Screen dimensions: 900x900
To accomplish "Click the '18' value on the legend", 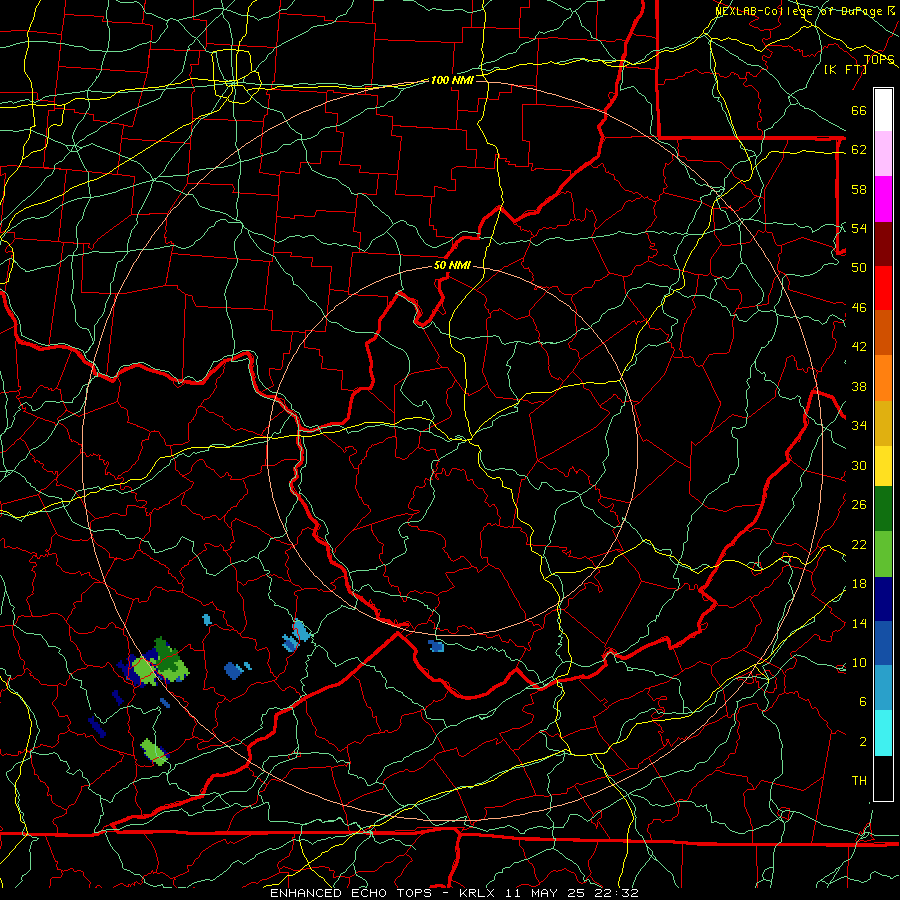I will (859, 584).
